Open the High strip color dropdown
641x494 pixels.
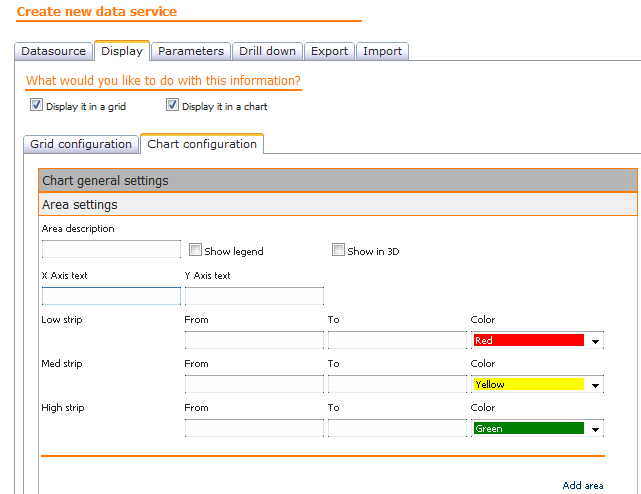pos(596,429)
